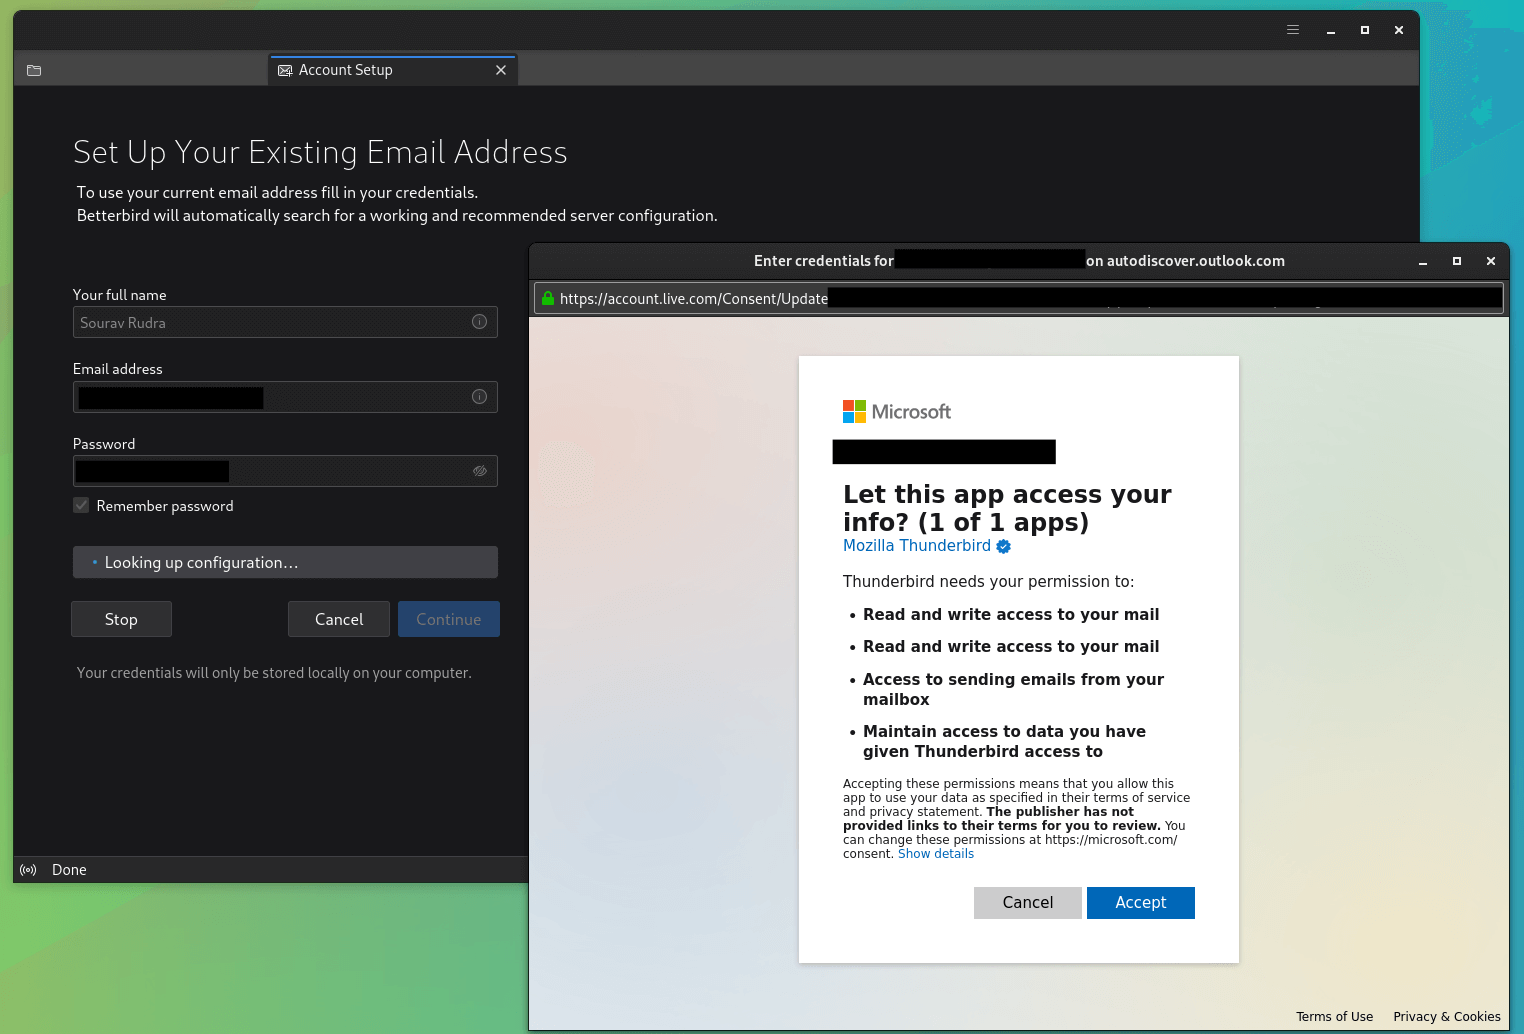
Task: Click the folder icon in tab bar
Action: click(x=34, y=70)
